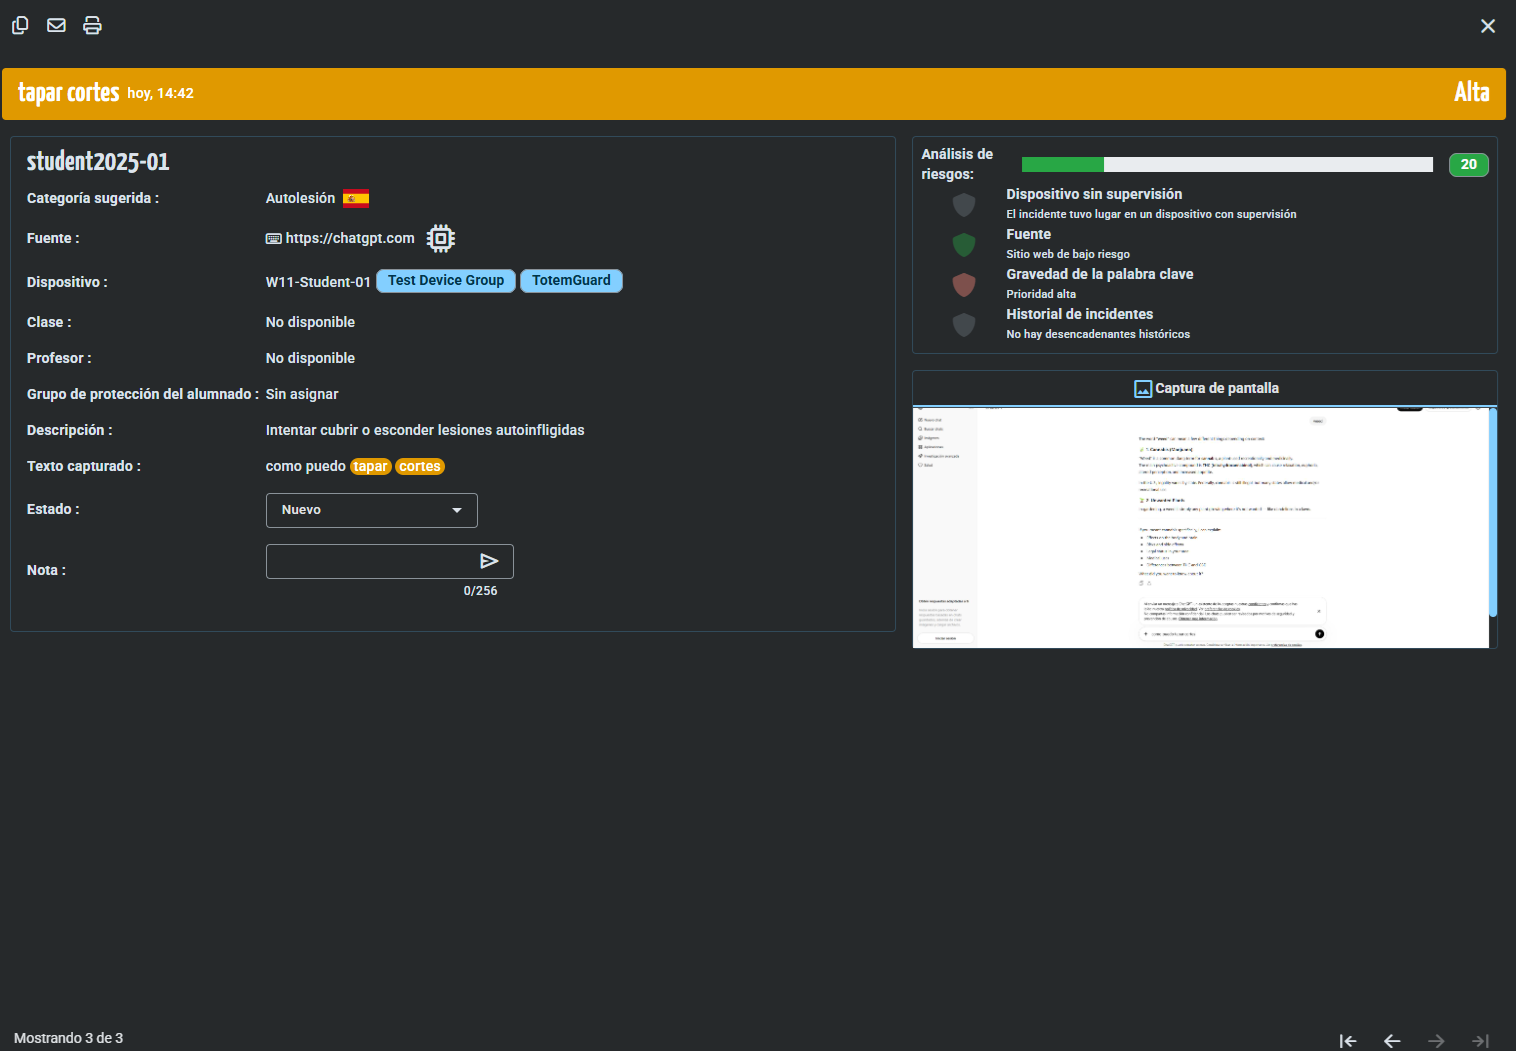Go to previous incident arrow
Viewport: 1516px width, 1051px height.
1391,1041
